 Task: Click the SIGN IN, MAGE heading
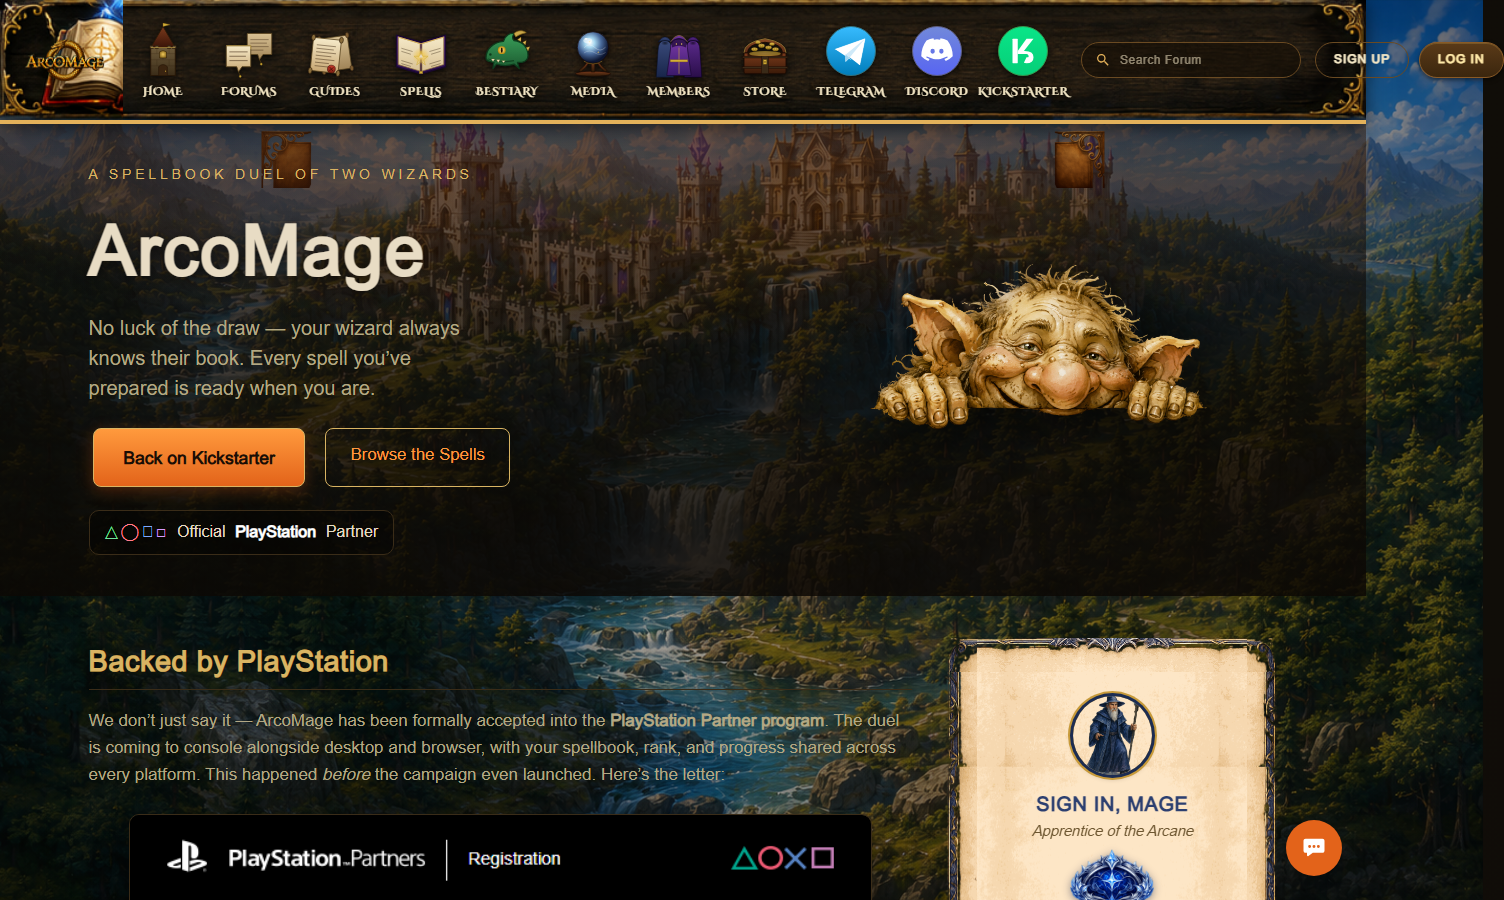pos(1112,804)
